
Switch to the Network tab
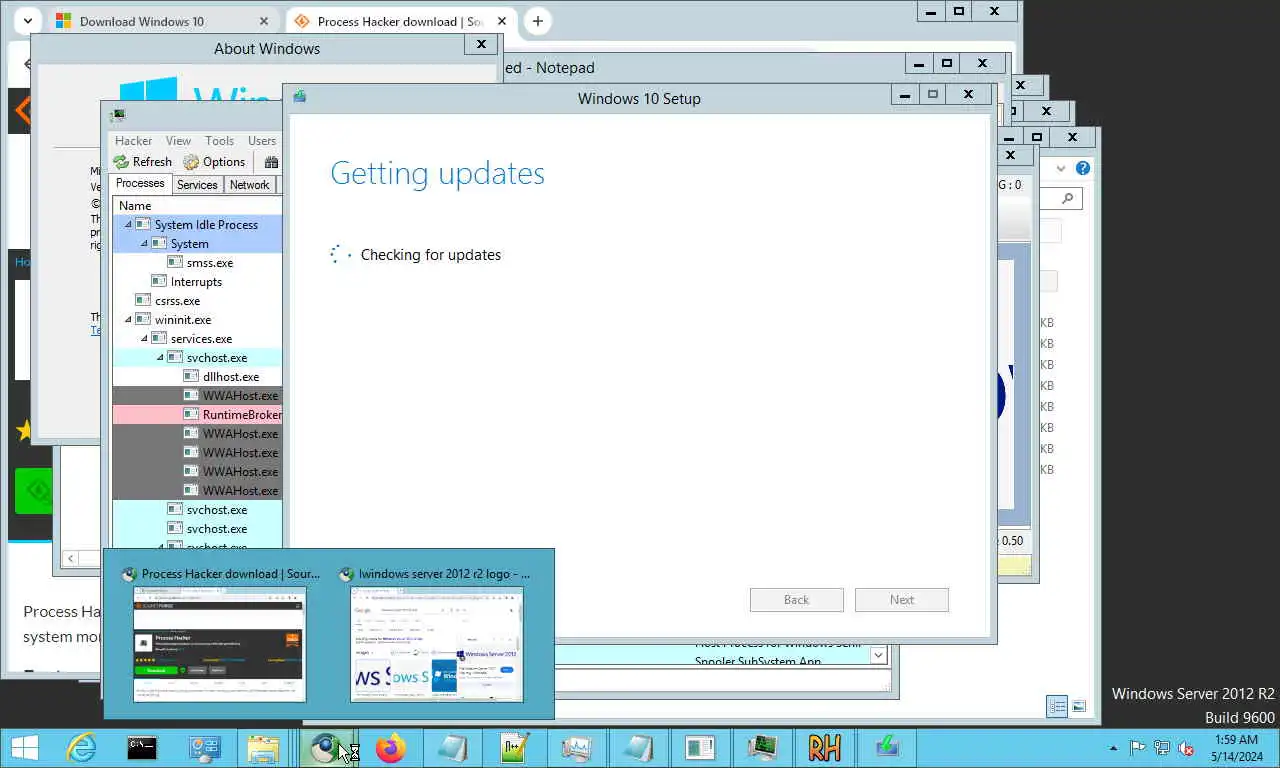tap(249, 185)
